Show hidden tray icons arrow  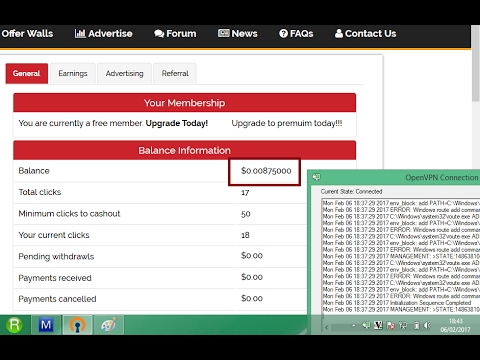[x=353, y=325]
